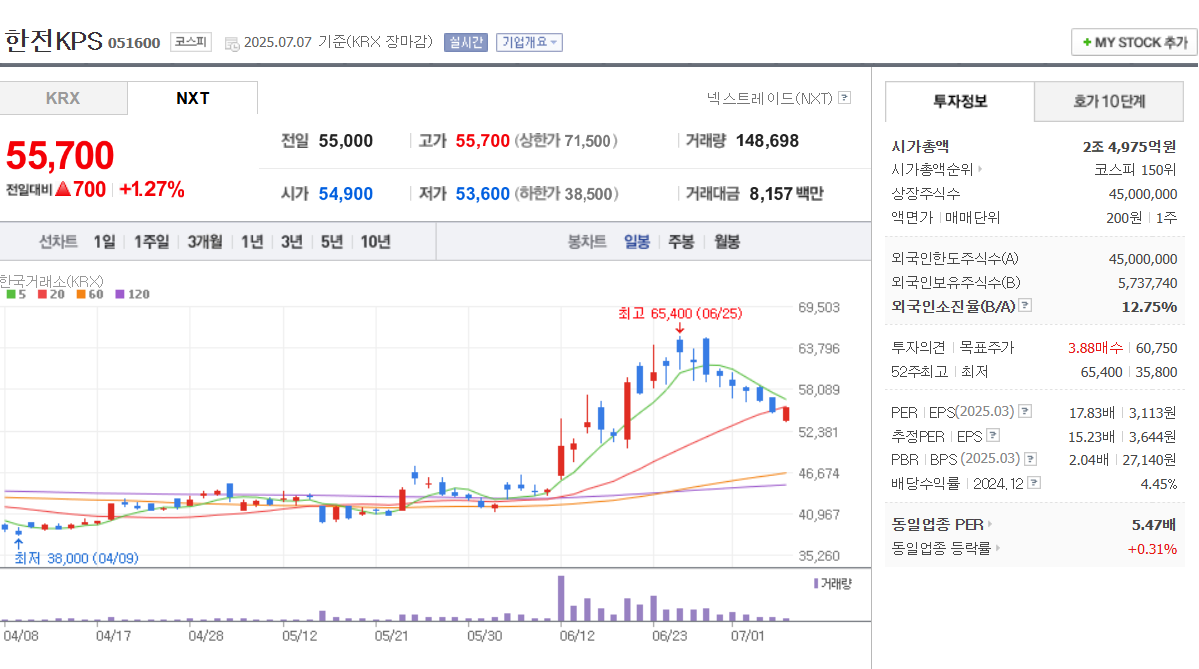The width and height of the screenshot is (1199, 669).
Task: Select the 일봉 candlestick chart
Action: (x=636, y=242)
